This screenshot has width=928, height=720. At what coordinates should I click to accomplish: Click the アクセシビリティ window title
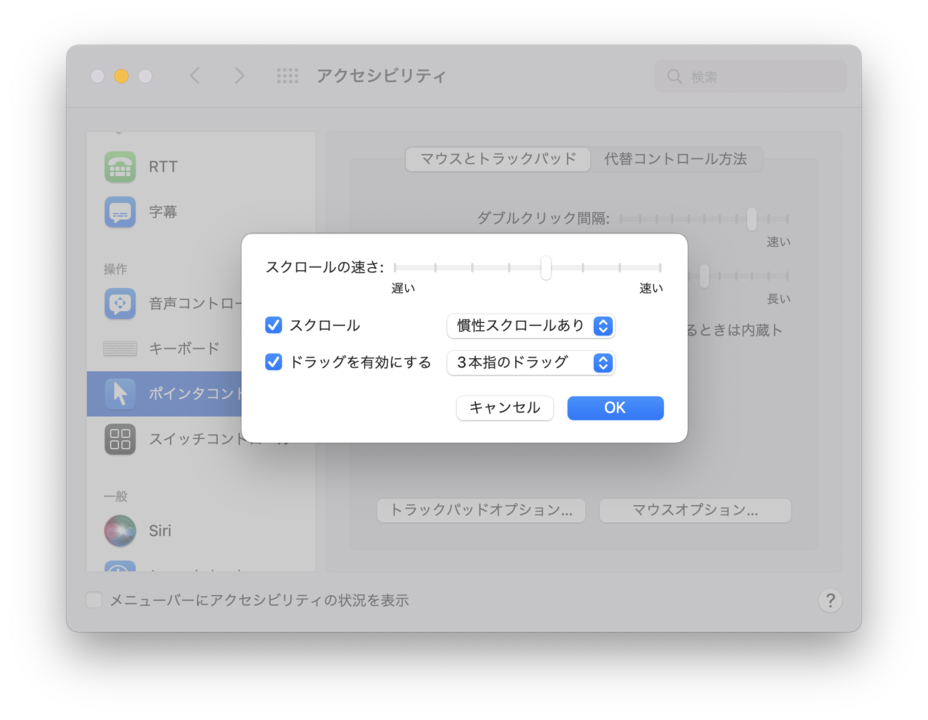(x=381, y=76)
